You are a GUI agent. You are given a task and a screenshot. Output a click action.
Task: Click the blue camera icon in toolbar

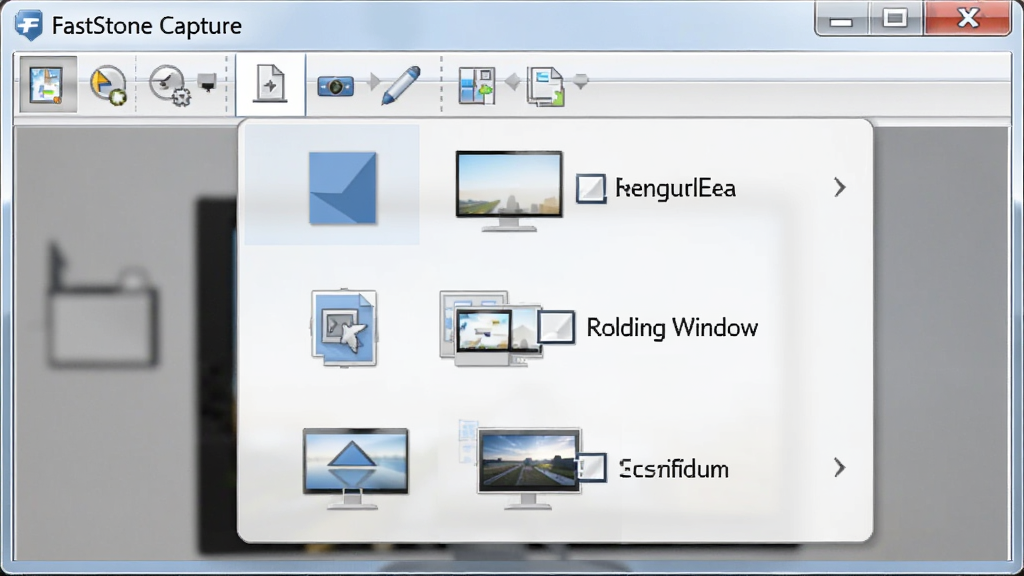(x=335, y=86)
